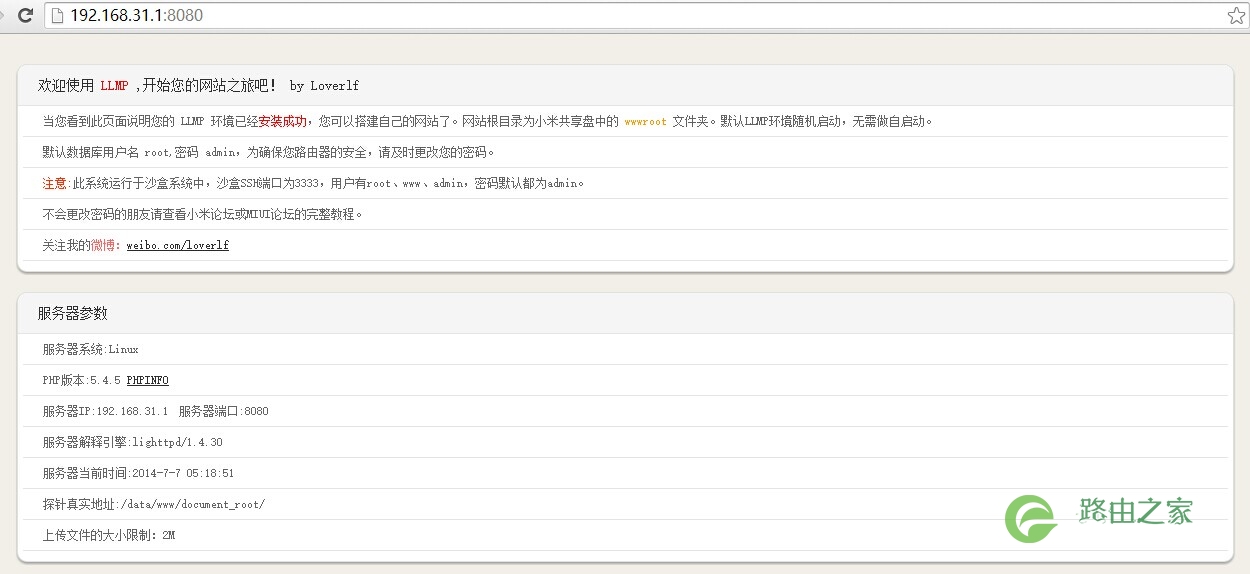Select the yellow 'wwwroot' folder name

pyautogui.click(x=645, y=122)
